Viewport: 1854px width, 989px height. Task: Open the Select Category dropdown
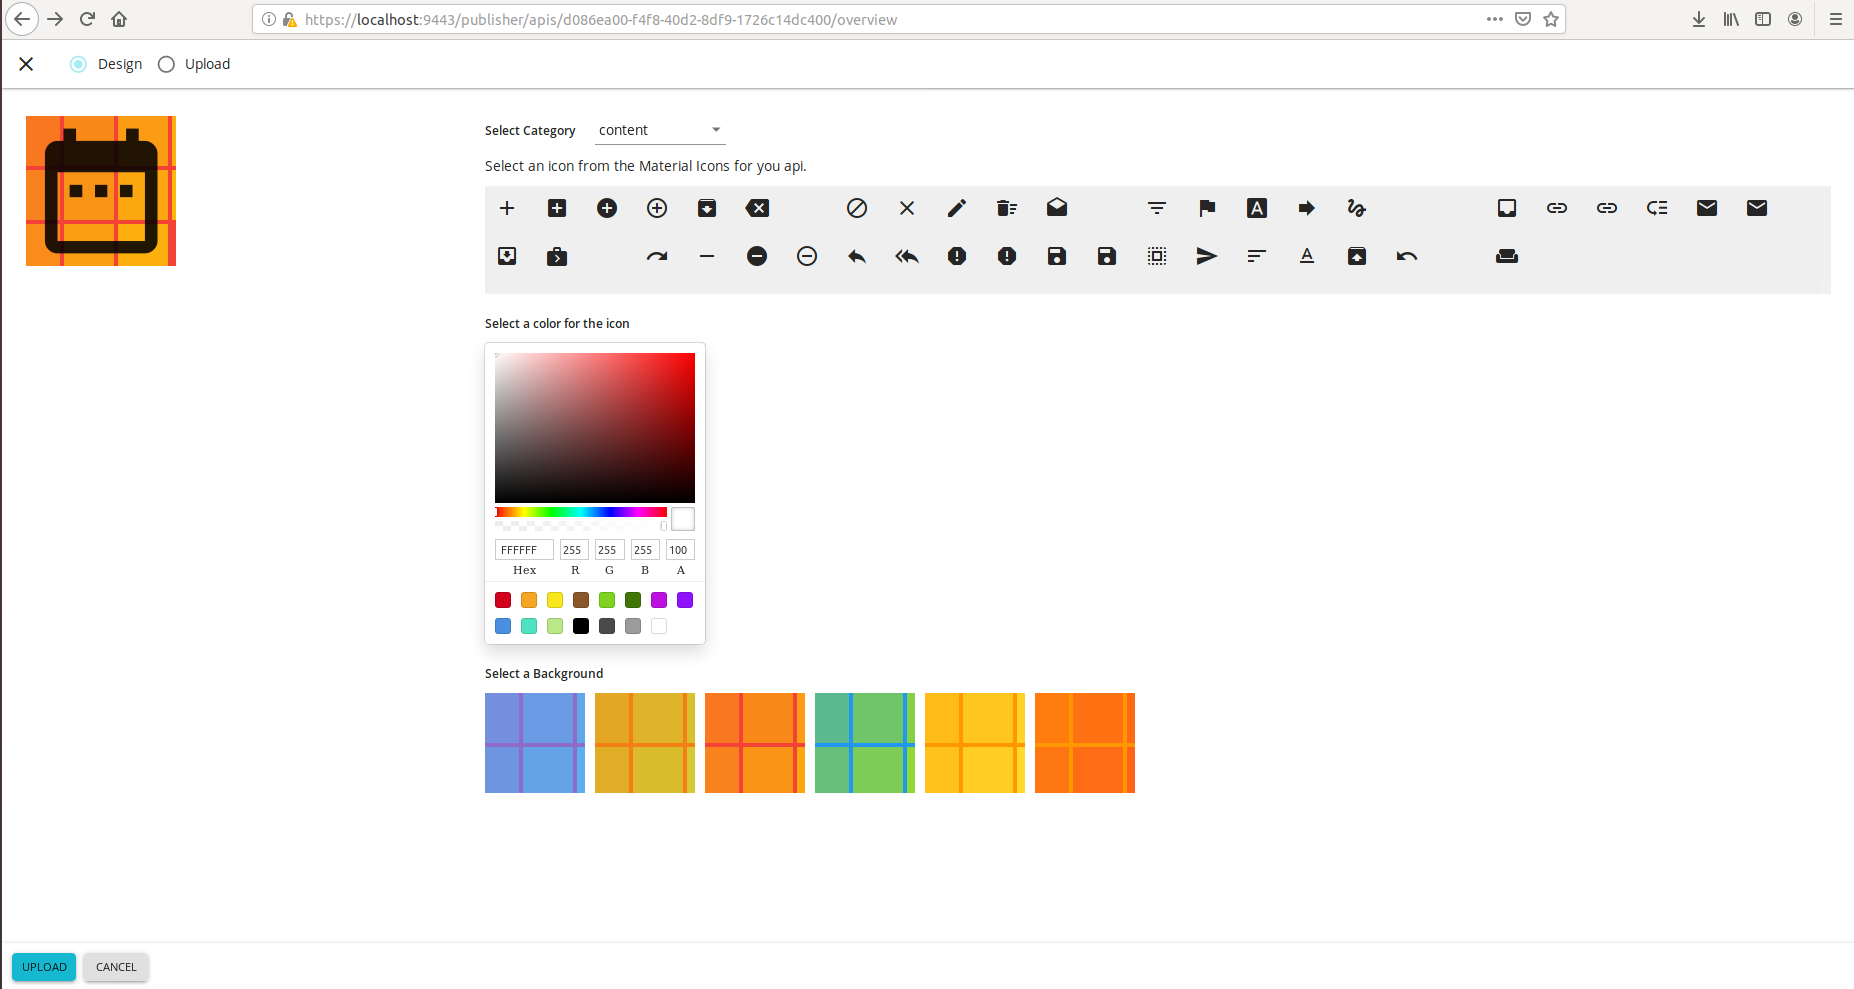pyautogui.click(x=660, y=129)
